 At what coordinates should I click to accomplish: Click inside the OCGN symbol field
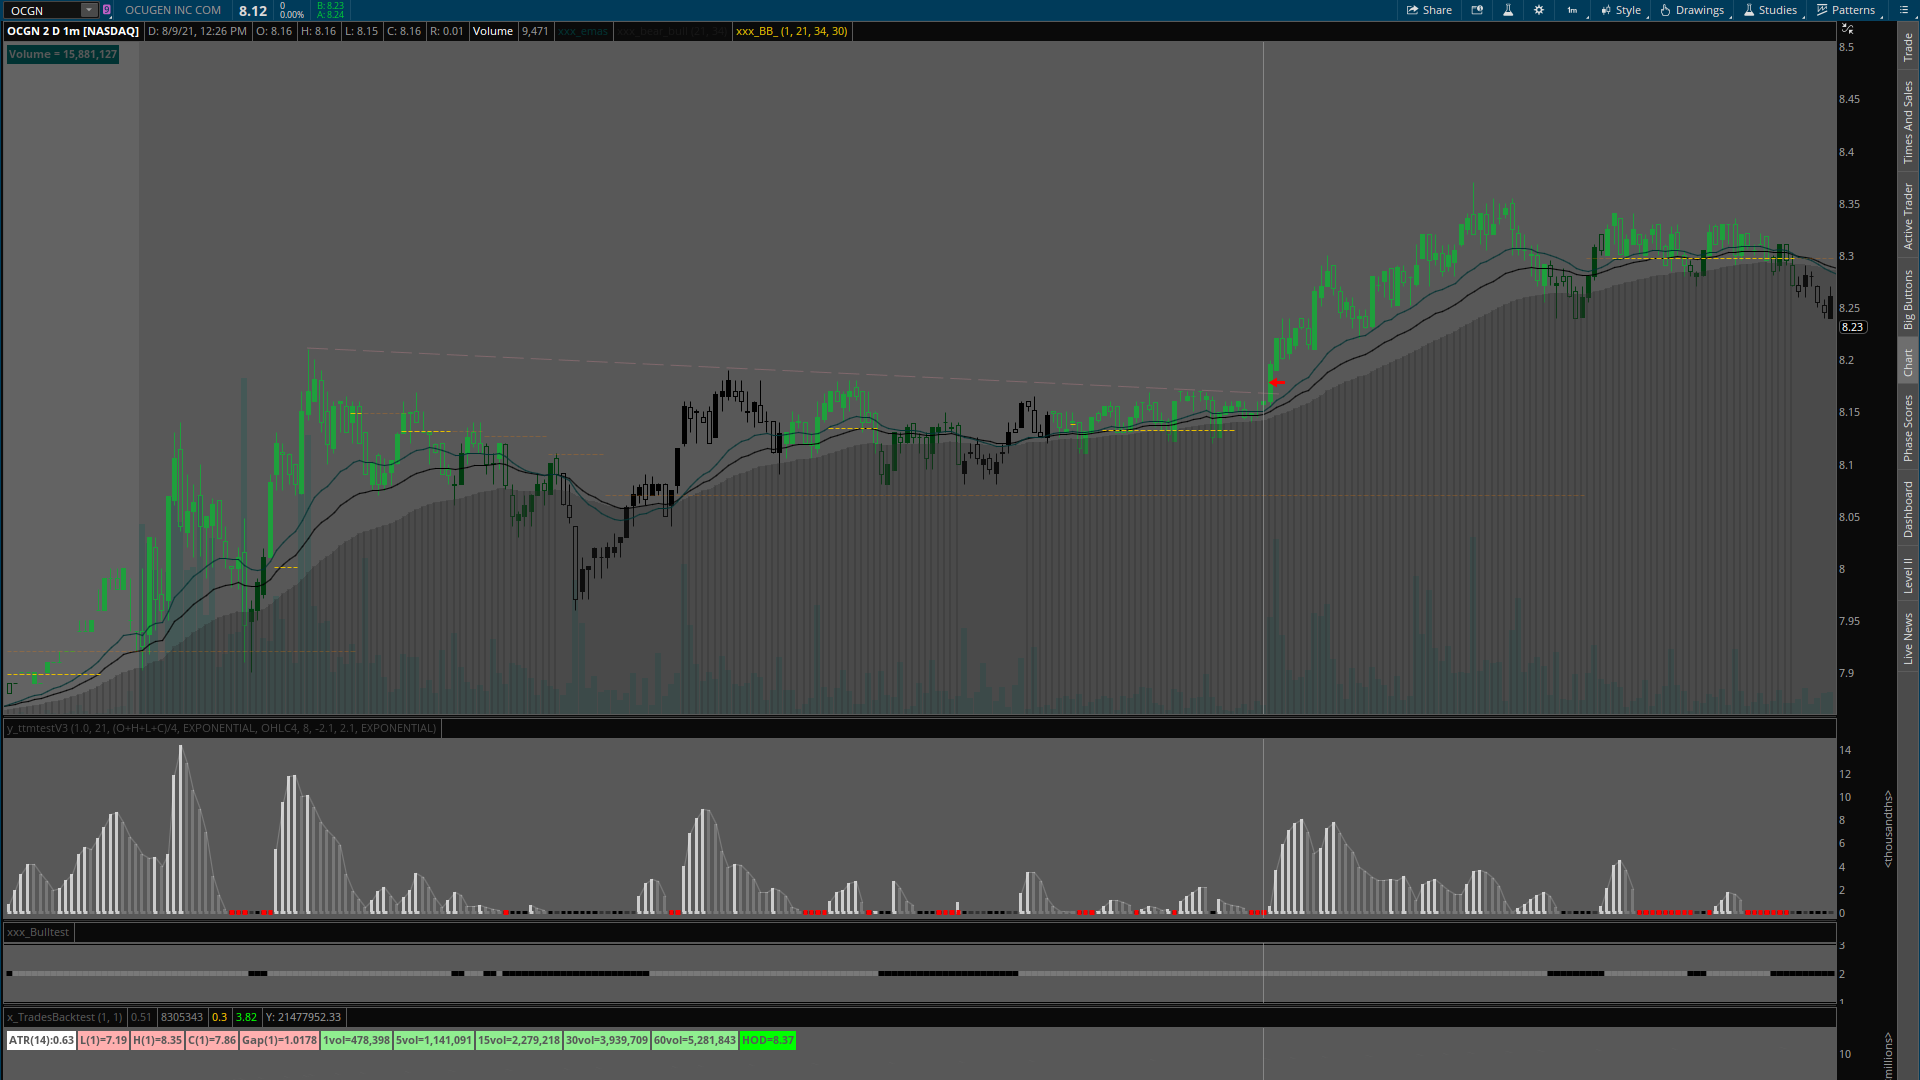click(40, 10)
